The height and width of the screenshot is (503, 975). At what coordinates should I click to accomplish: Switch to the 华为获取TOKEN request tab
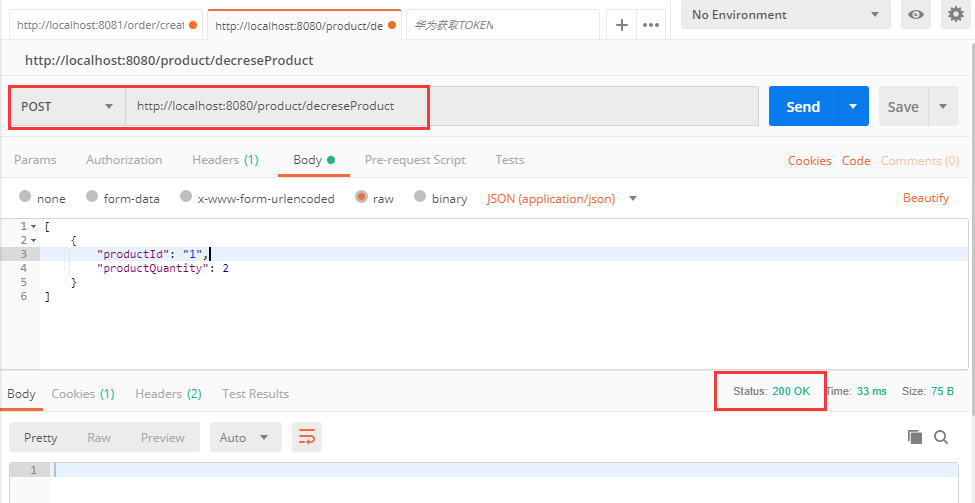click(502, 25)
